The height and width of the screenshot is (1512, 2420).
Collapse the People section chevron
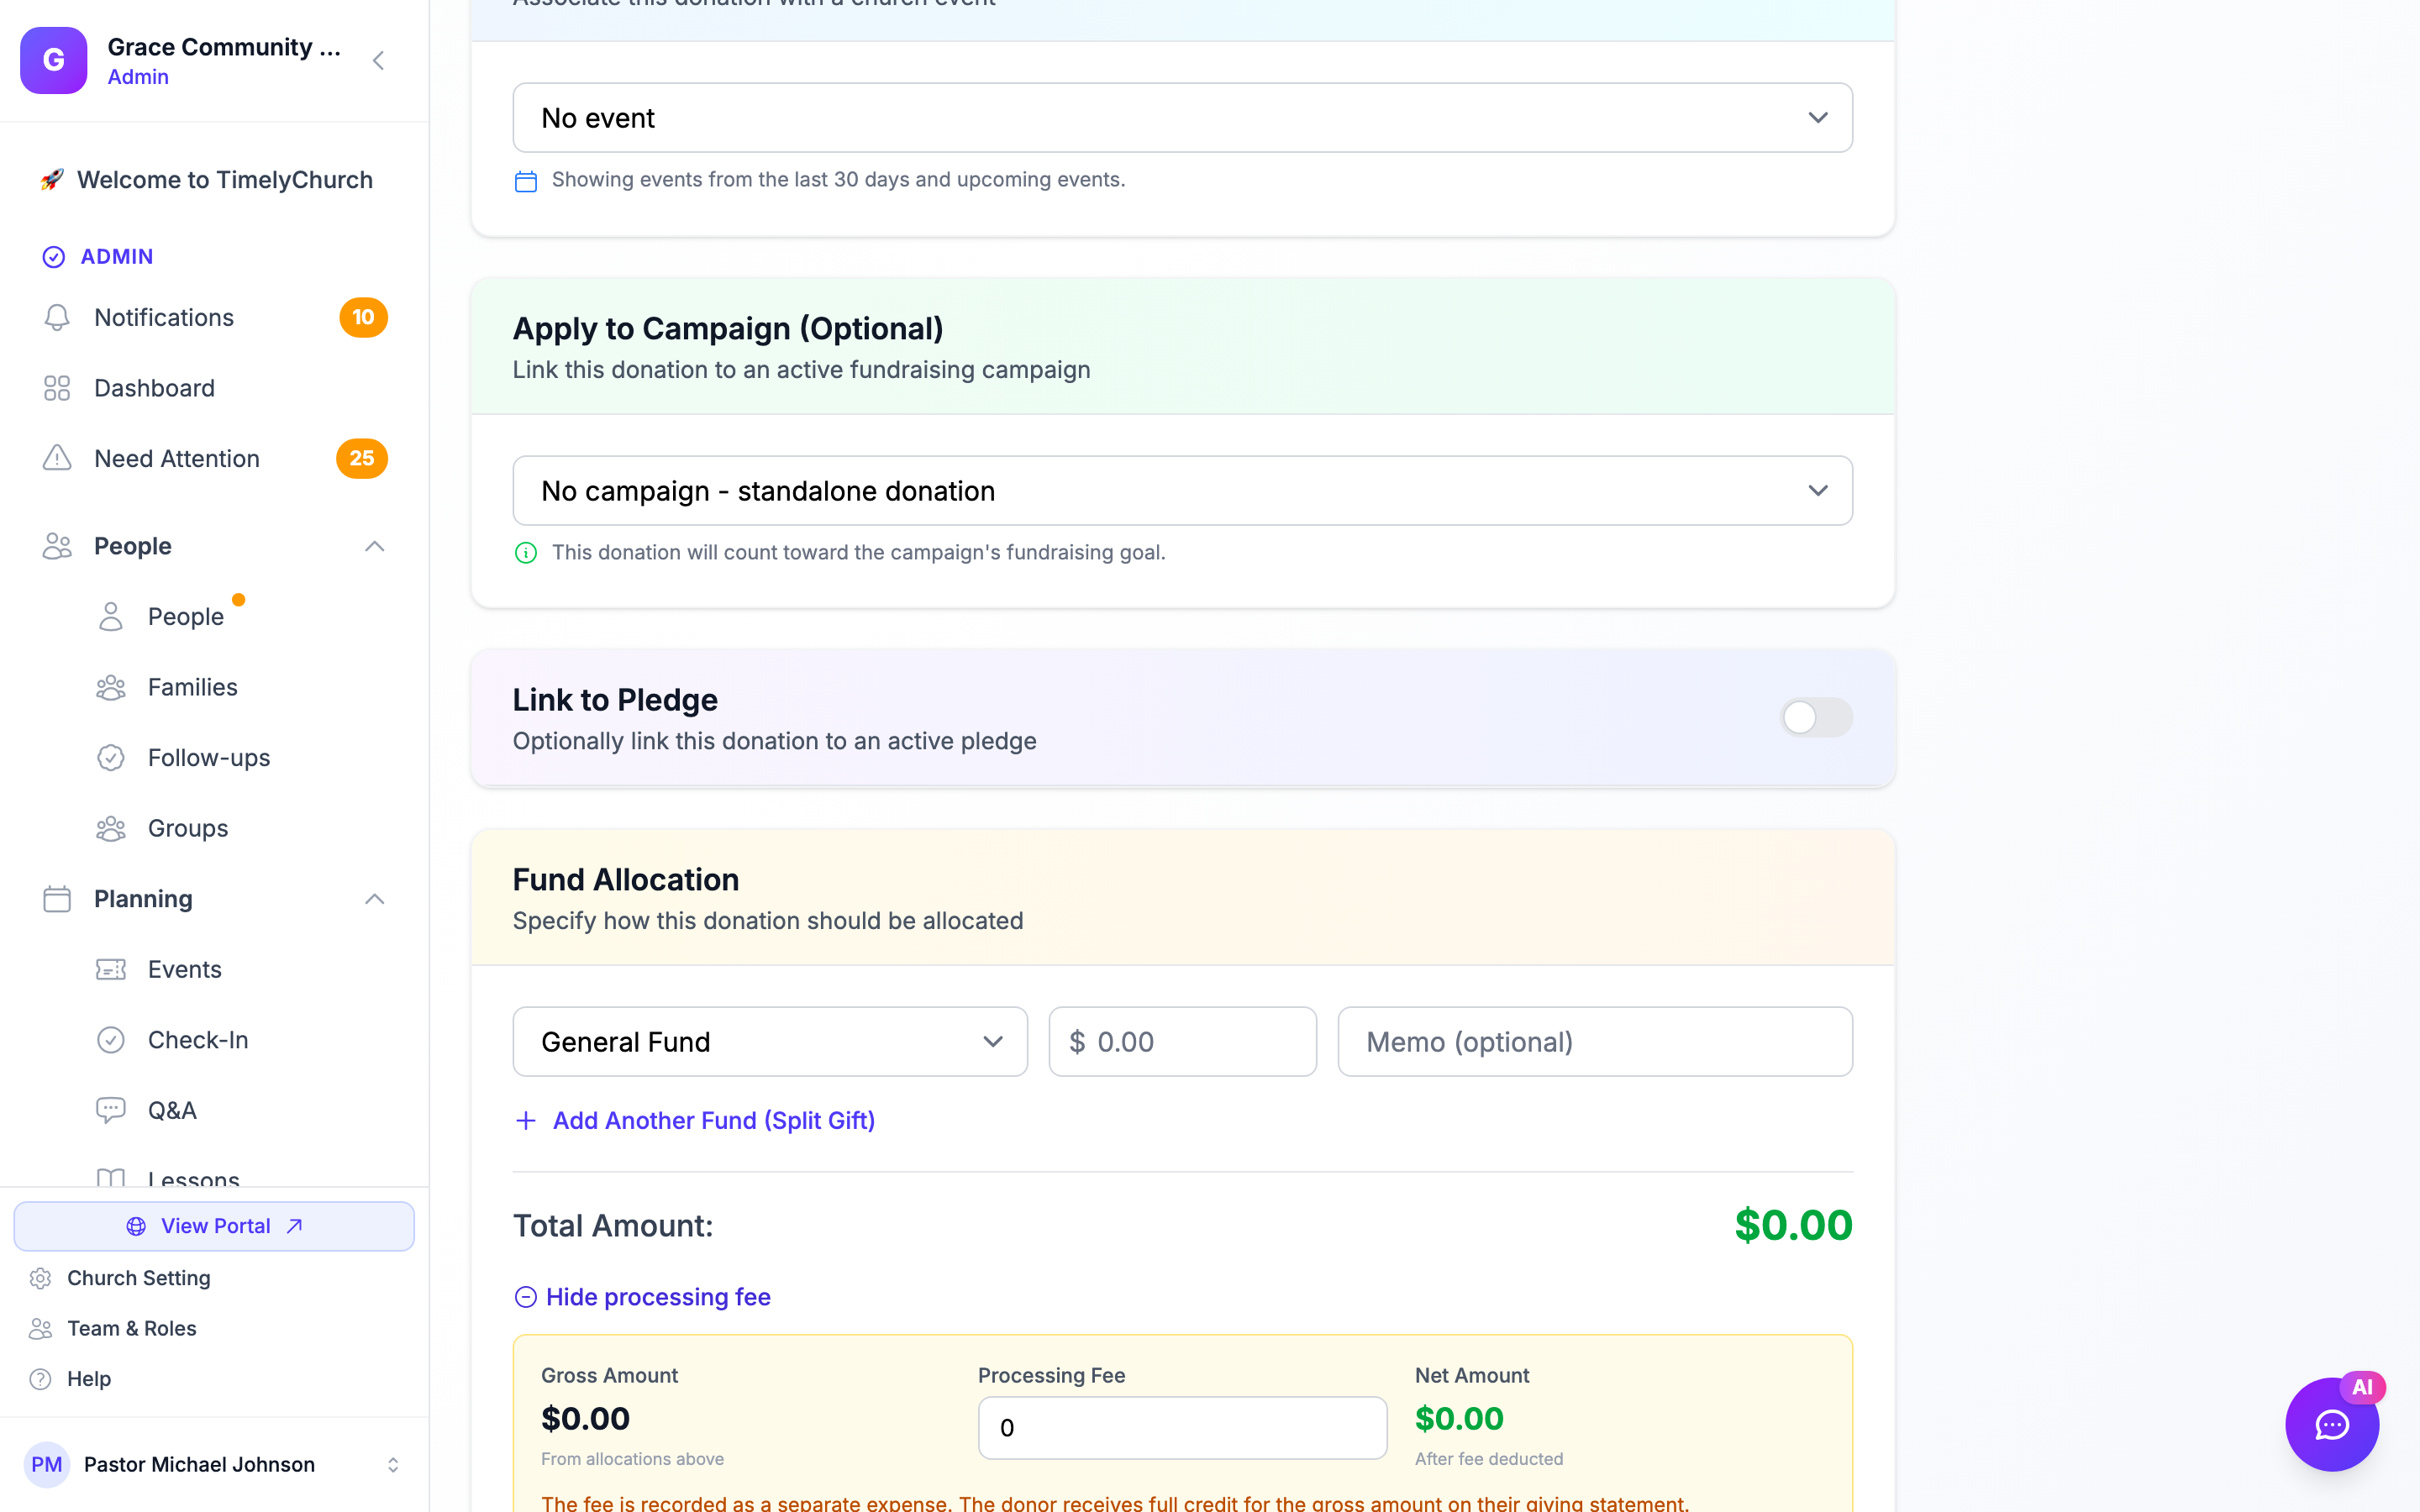[x=375, y=546]
